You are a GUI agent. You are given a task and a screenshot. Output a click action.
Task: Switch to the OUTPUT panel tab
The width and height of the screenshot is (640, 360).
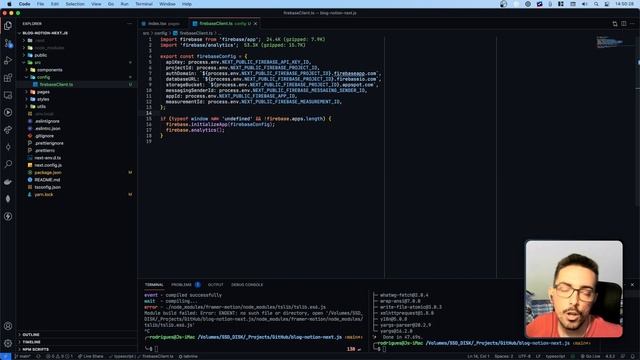[x=216, y=284]
